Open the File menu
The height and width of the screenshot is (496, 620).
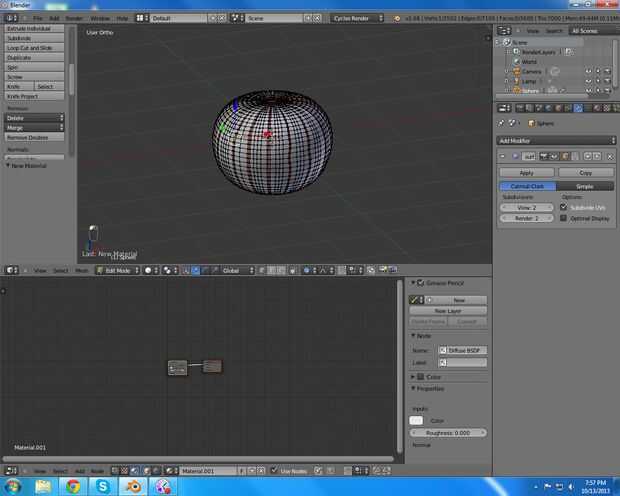click(38, 18)
